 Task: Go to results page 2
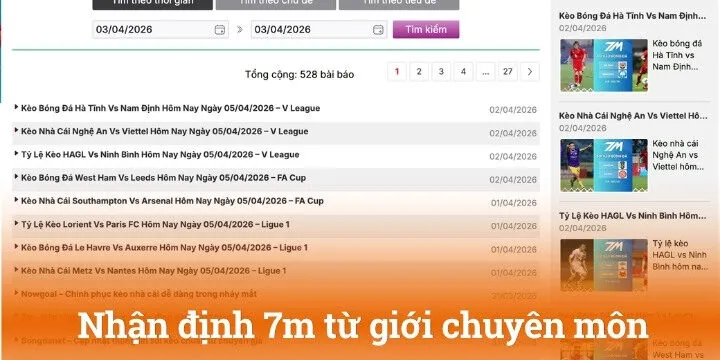coord(419,72)
